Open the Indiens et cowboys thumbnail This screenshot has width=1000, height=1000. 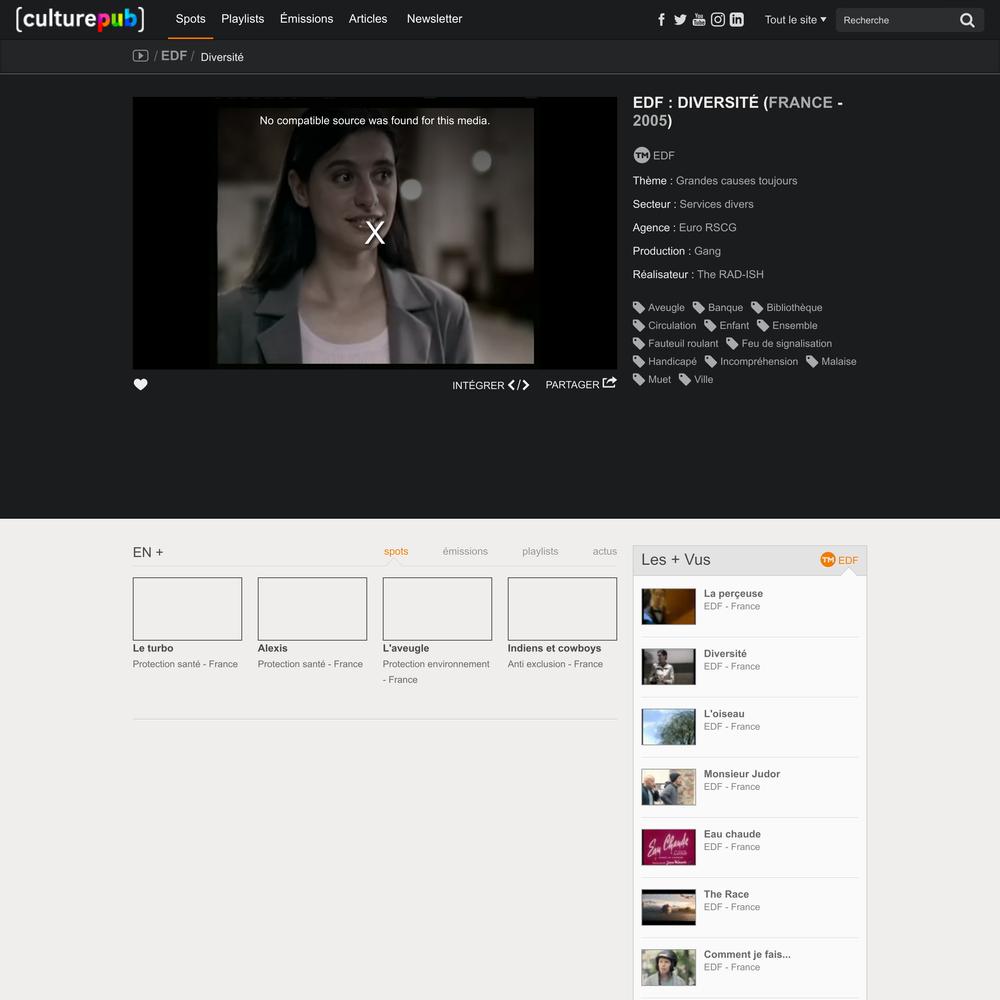click(x=562, y=608)
